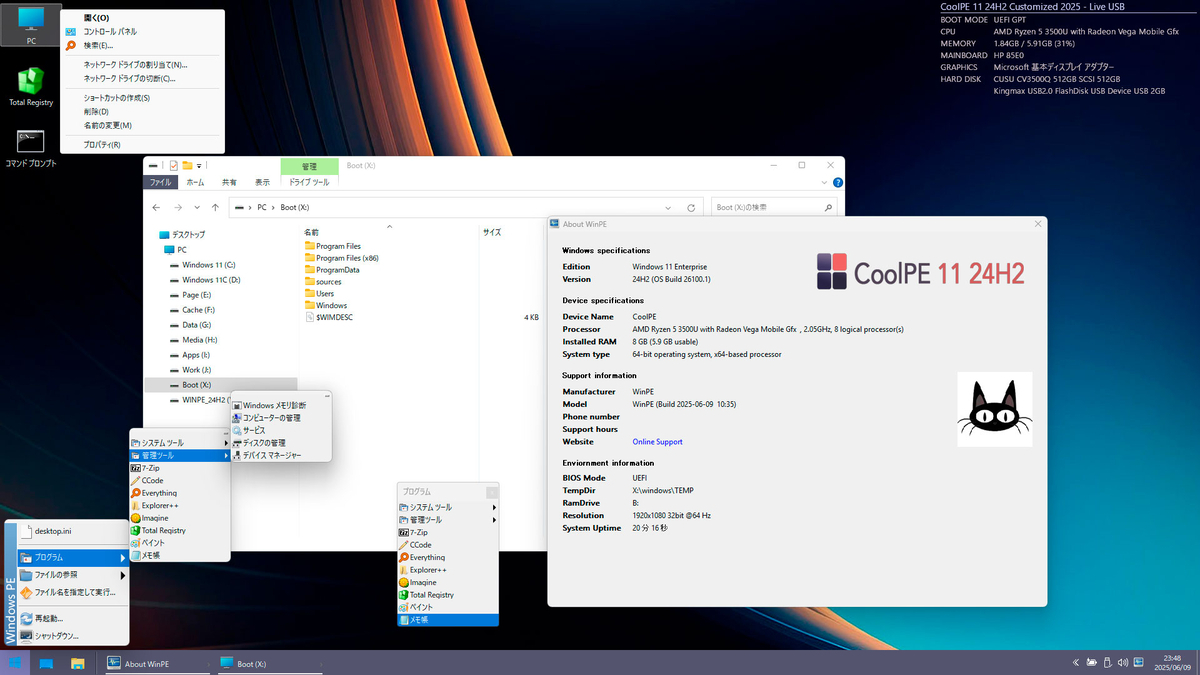Click the rightmost monitor tray icon beside clock
1200x675 pixels.
coord(1139,662)
